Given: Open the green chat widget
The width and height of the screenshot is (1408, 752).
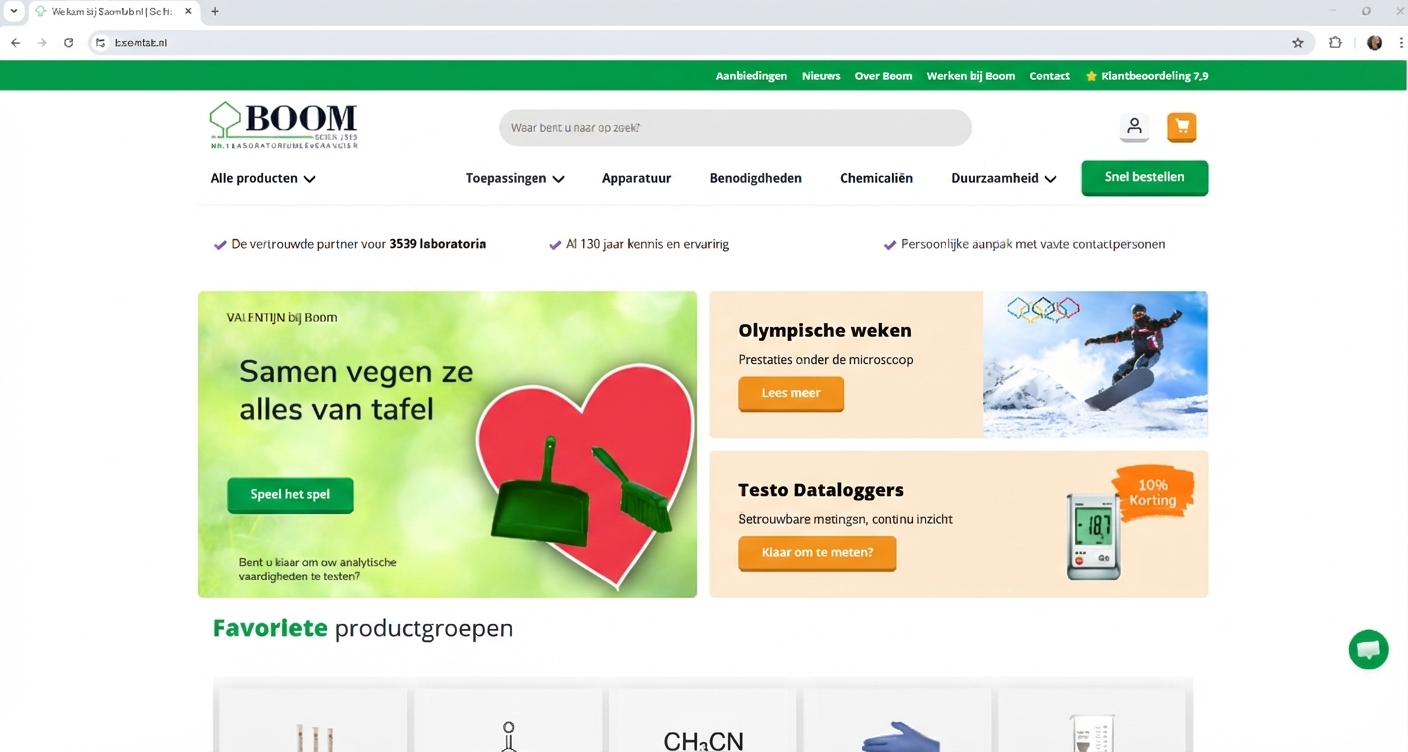Looking at the screenshot, I should (x=1368, y=650).
